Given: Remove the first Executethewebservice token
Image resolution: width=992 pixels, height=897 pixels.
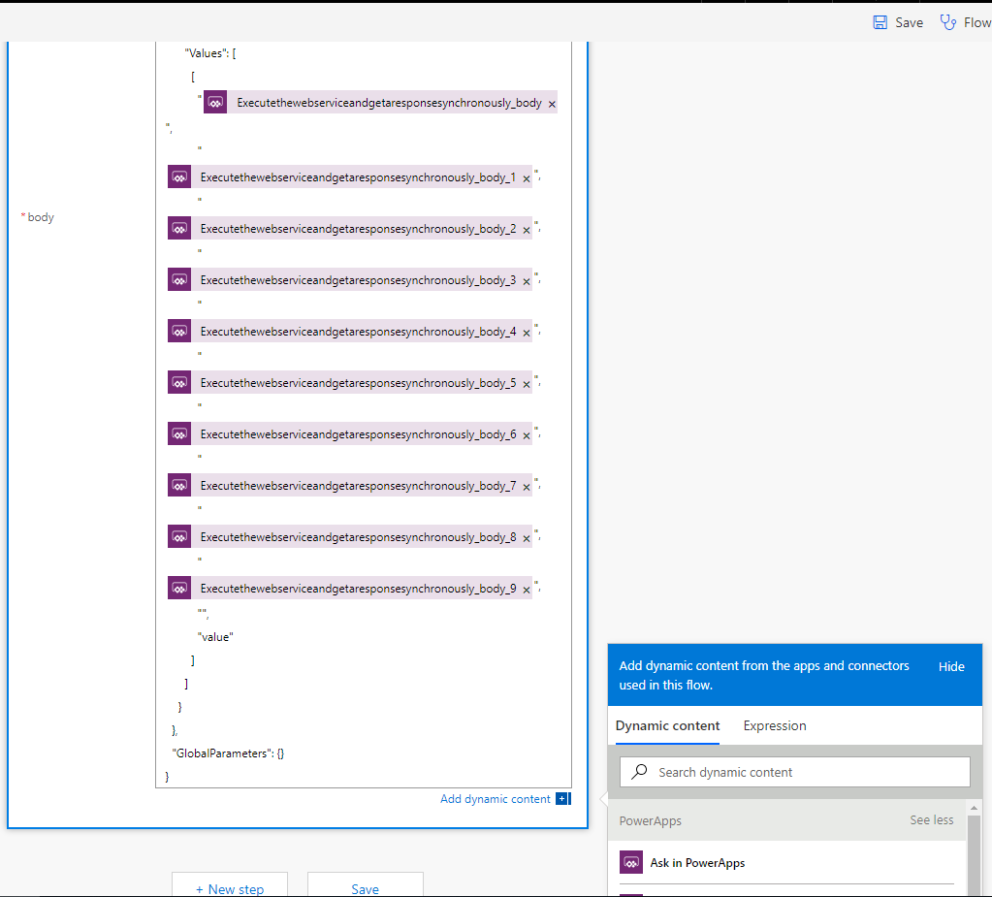Looking at the screenshot, I should click(x=551, y=102).
